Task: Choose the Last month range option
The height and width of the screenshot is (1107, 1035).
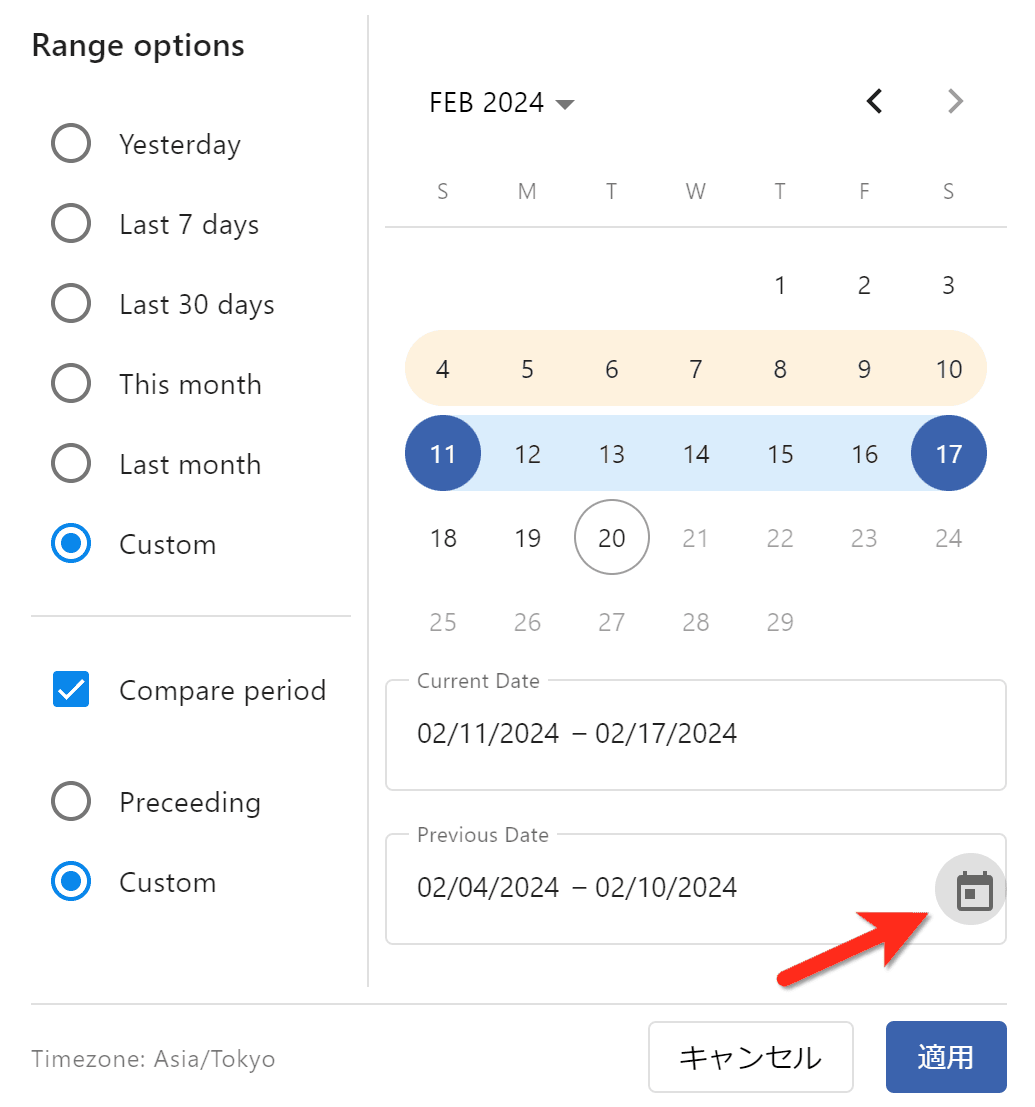Action: [71, 464]
